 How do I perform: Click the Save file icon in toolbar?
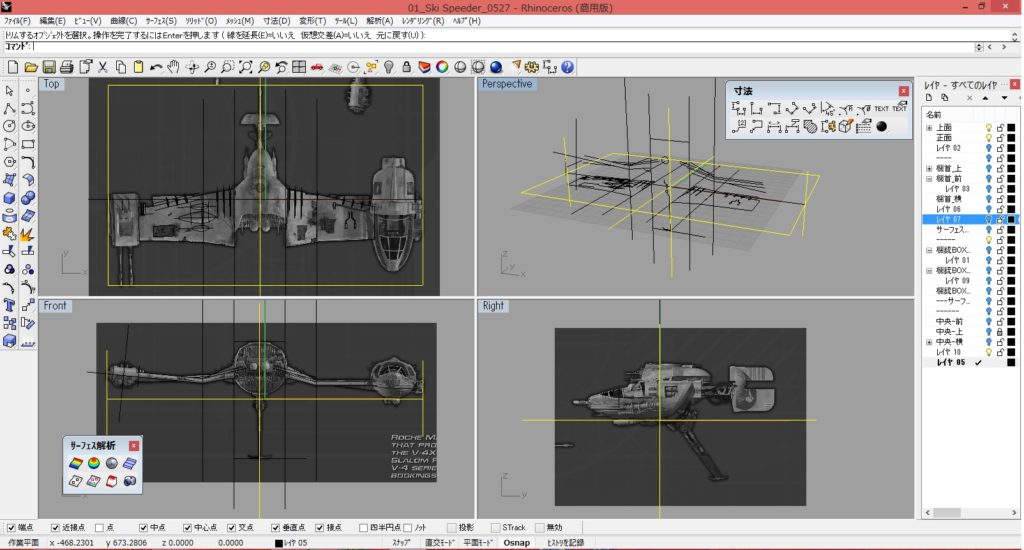click(x=48, y=67)
